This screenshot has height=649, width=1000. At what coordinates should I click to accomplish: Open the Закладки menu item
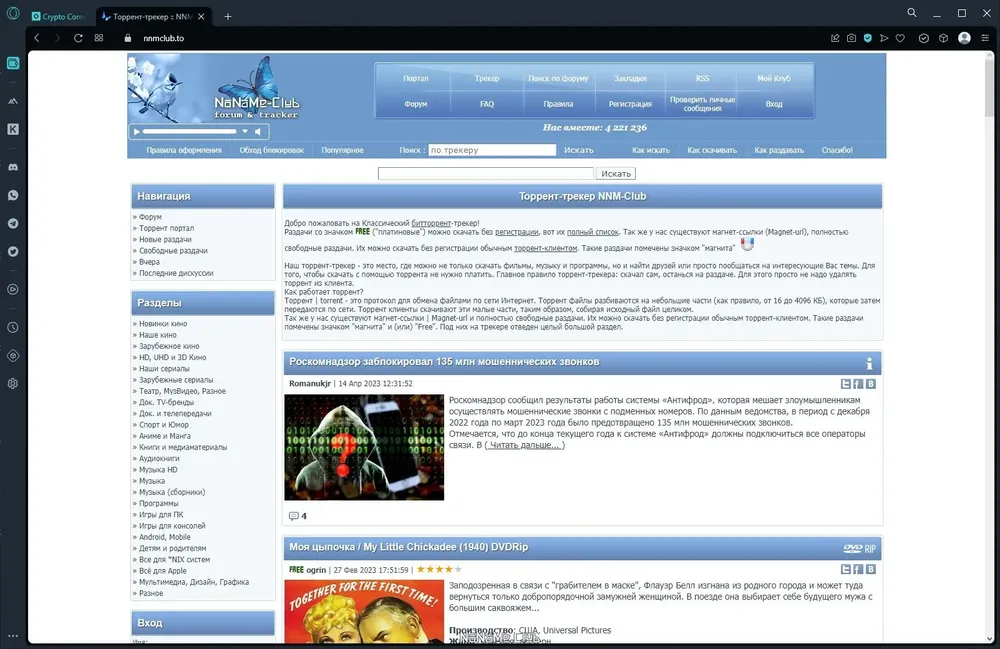click(630, 78)
